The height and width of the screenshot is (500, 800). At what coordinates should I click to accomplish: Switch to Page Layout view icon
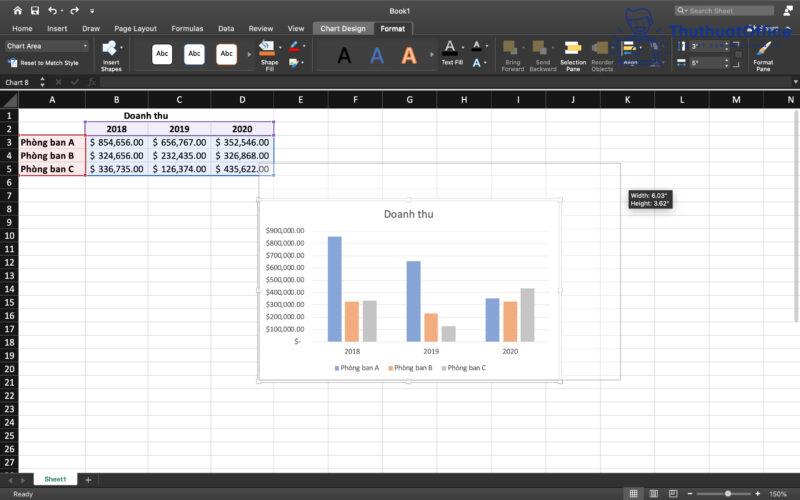(654, 493)
